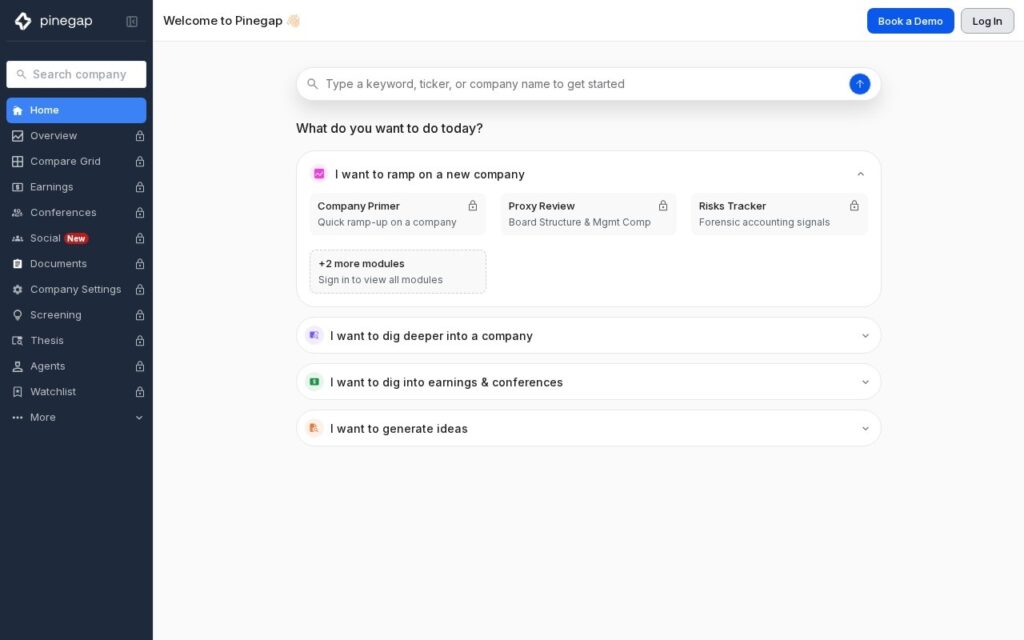The height and width of the screenshot is (640, 1024).
Task: Submit search with the blue arrow button
Action: pyautogui.click(x=859, y=84)
